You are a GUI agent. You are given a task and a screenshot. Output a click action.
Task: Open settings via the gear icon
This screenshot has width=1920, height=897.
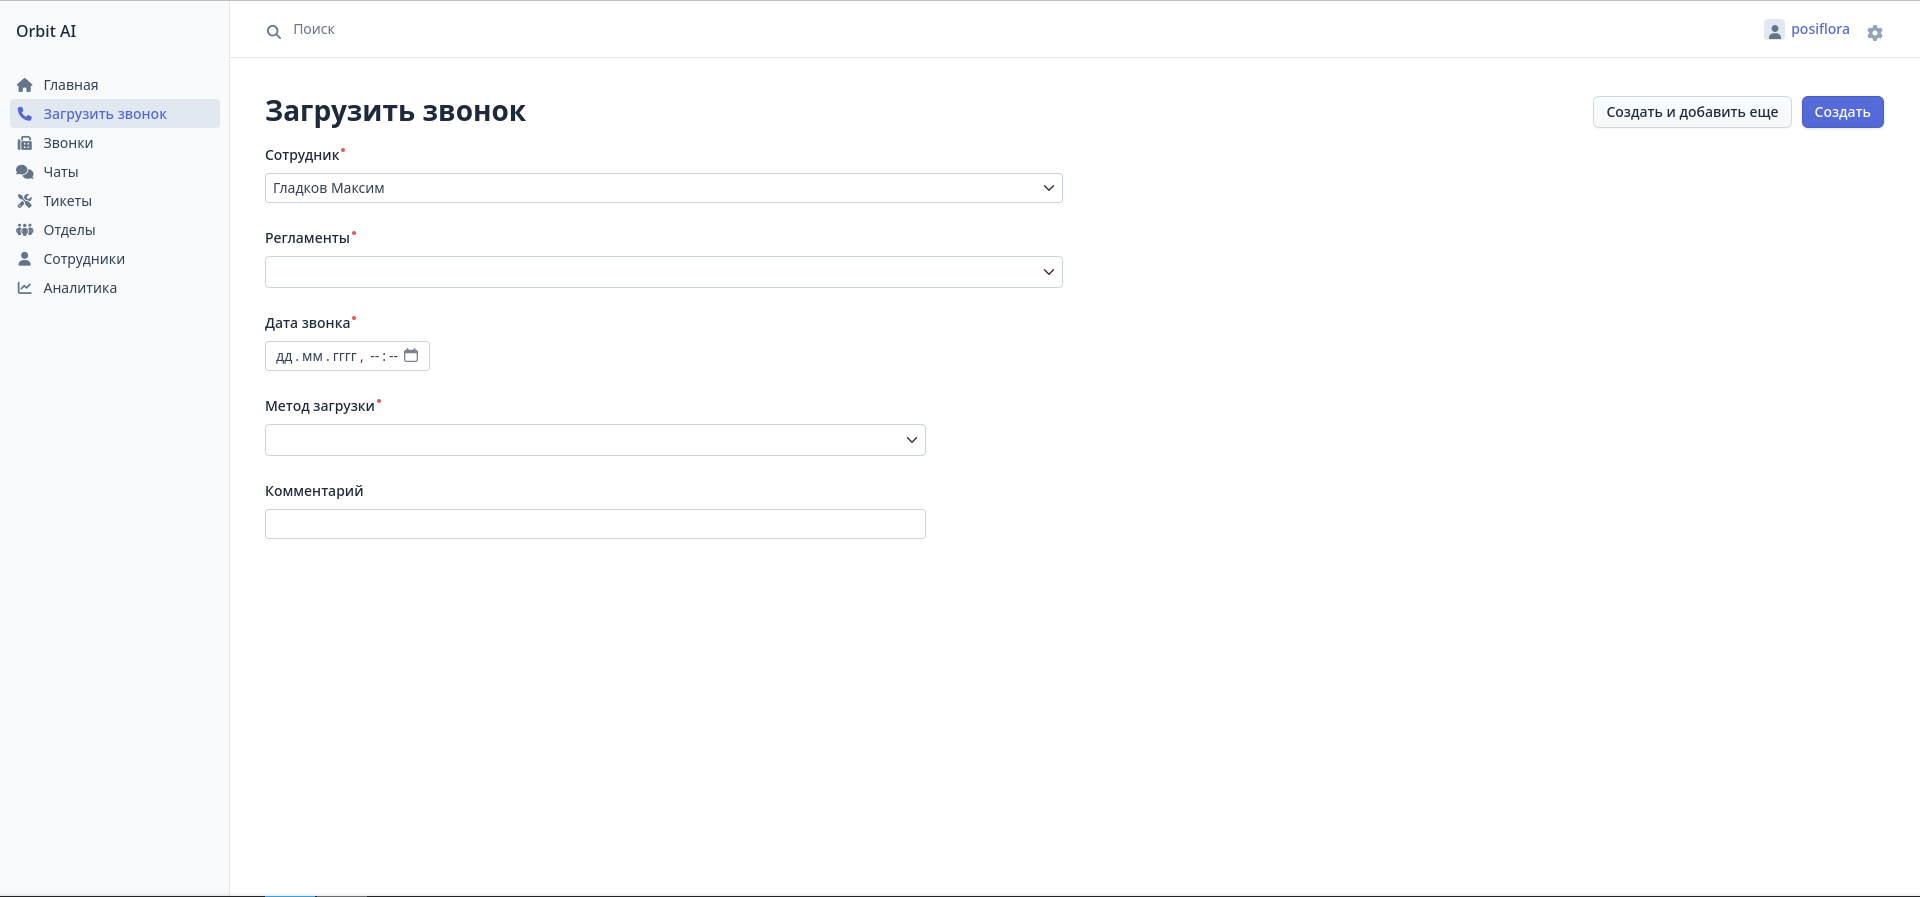point(1875,33)
